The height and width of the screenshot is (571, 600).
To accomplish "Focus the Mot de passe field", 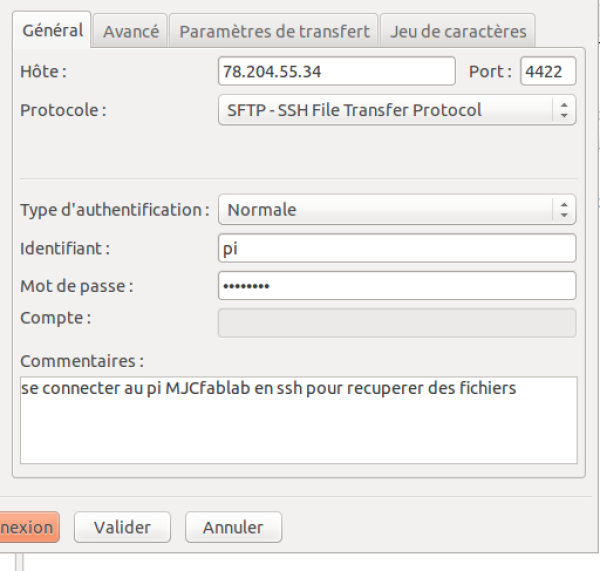I will tap(396, 286).
